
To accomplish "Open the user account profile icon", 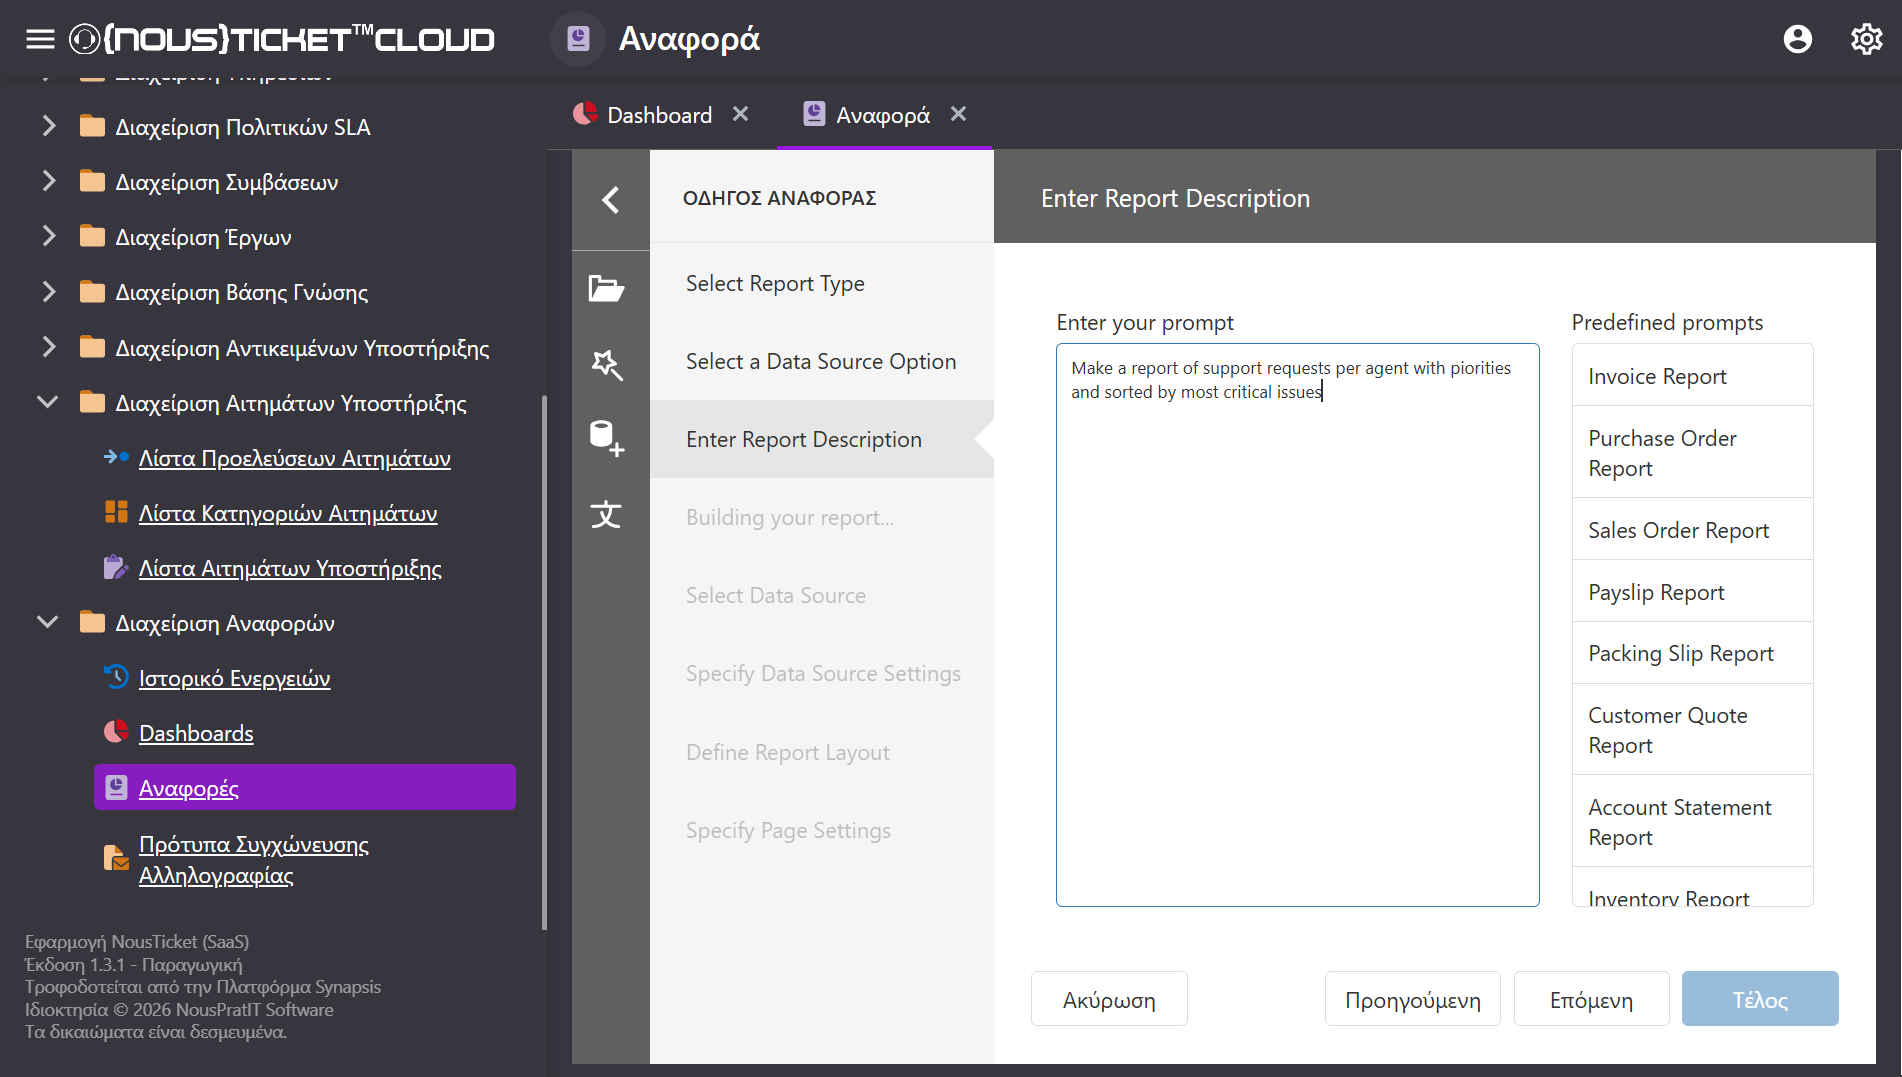I will [1797, 39].
